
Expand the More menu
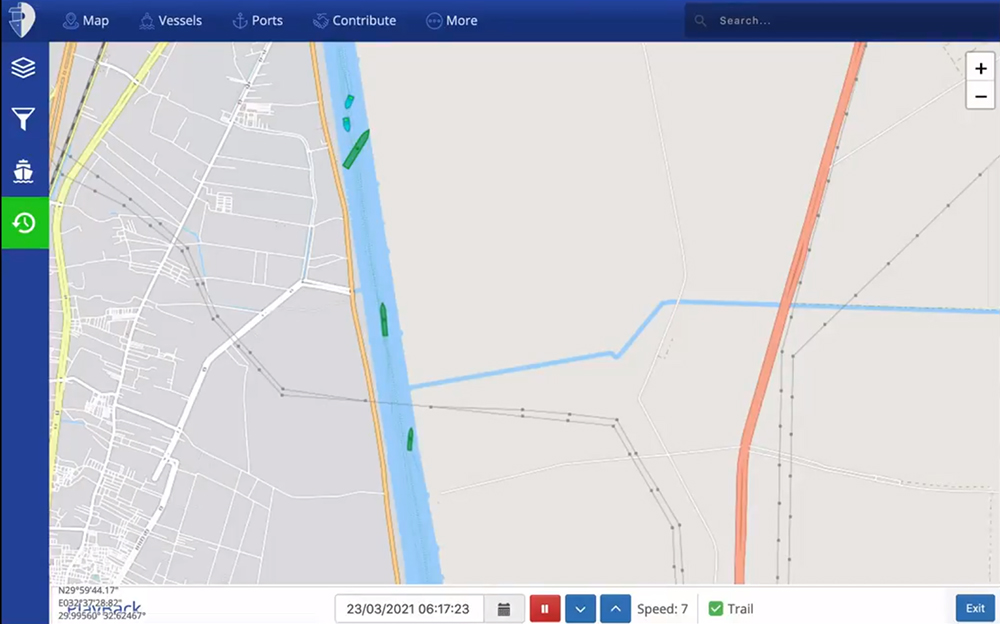(x=451, y=20)
